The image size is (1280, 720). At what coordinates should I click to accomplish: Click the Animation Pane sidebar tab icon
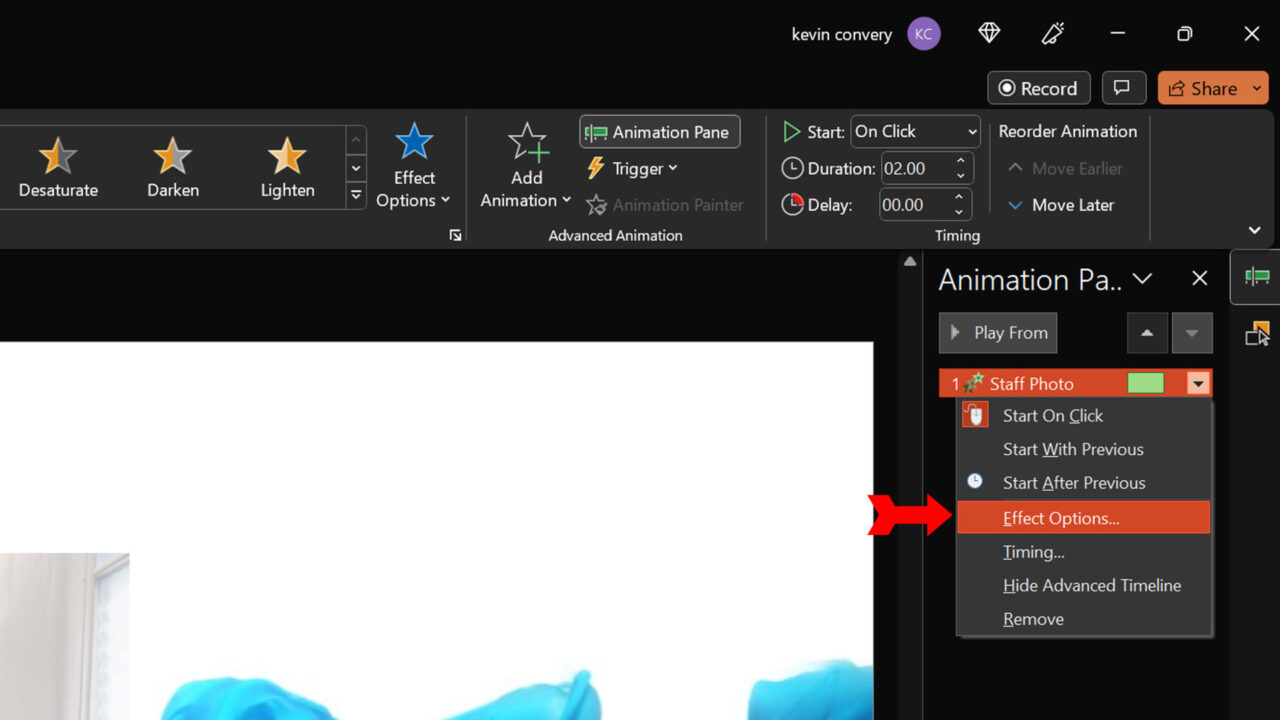click(1257, 277)
